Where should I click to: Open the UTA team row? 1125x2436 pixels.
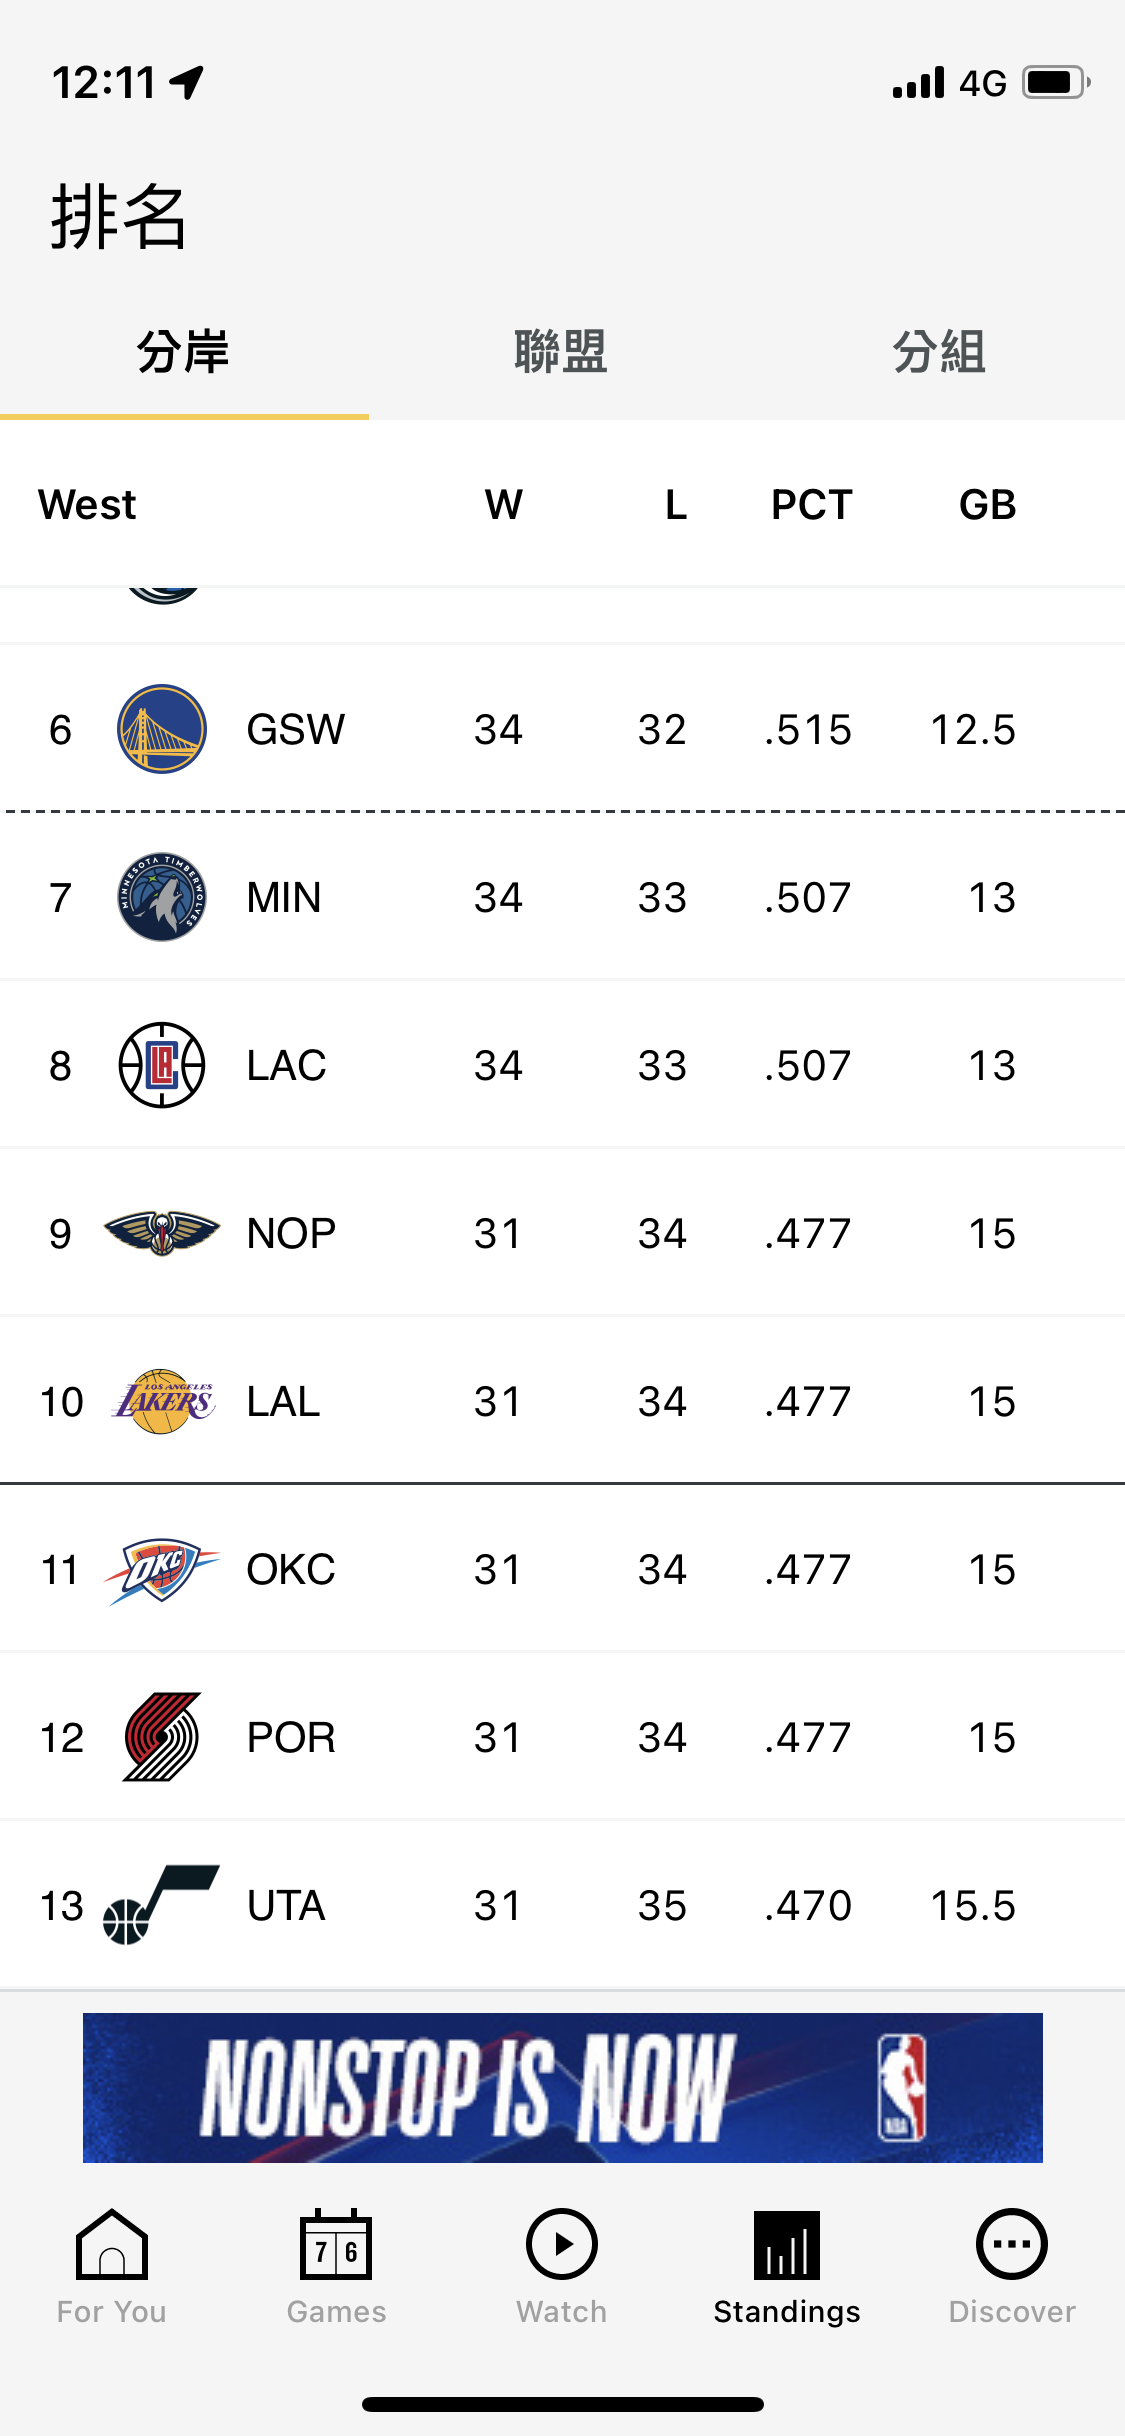(x=562, y=1905)
